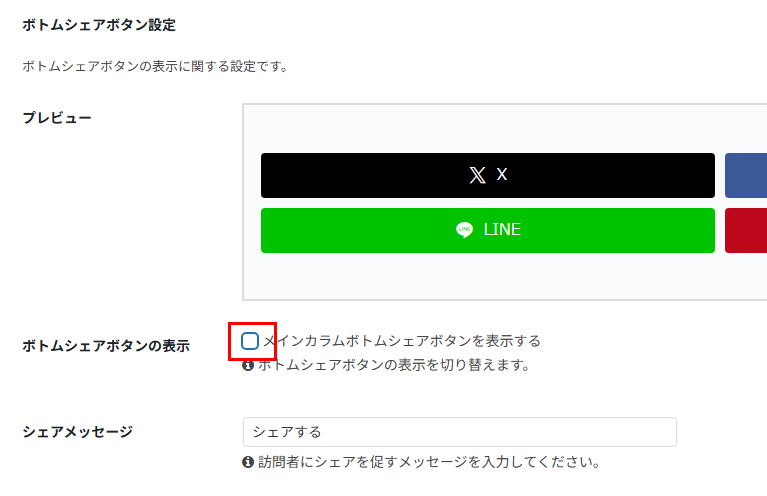The image size is (767, 496).
Task: Click the partially visible blue share button
Action: (746, 175)
